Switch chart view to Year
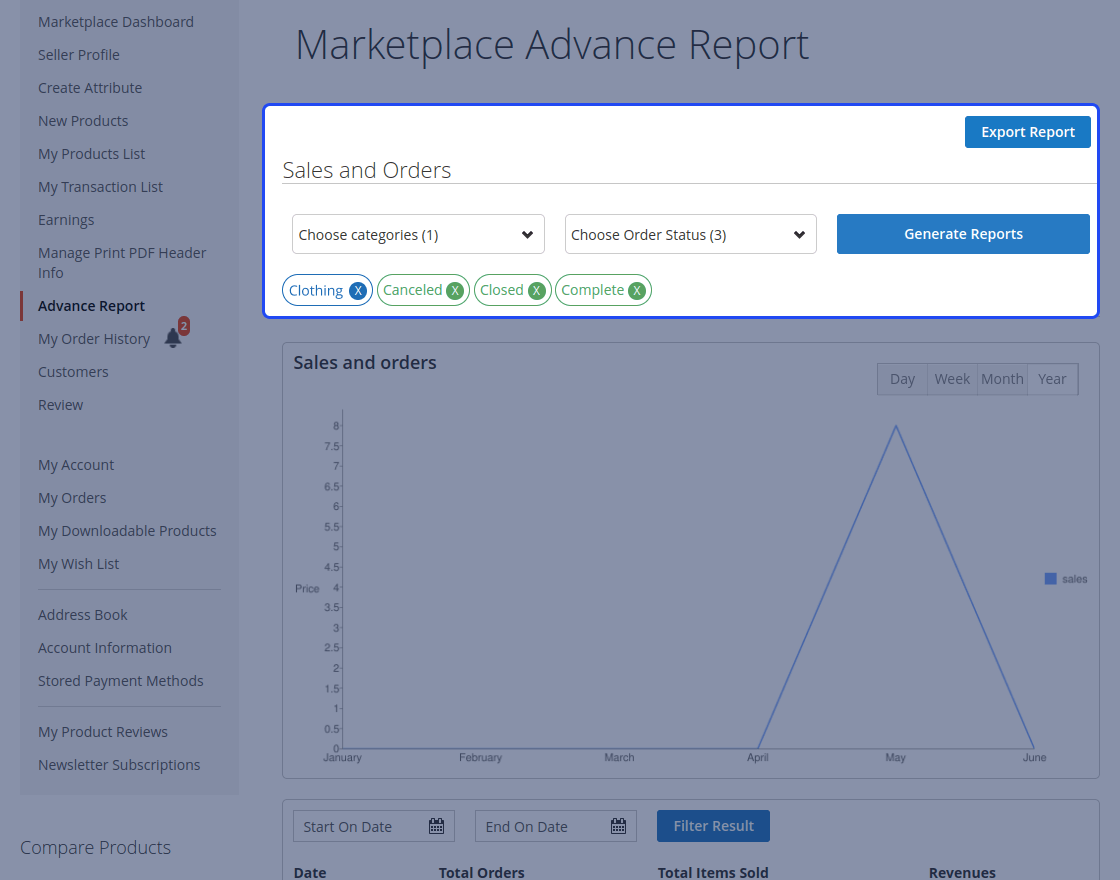Screen dimensions: 1120x880 coord(1052,379)
